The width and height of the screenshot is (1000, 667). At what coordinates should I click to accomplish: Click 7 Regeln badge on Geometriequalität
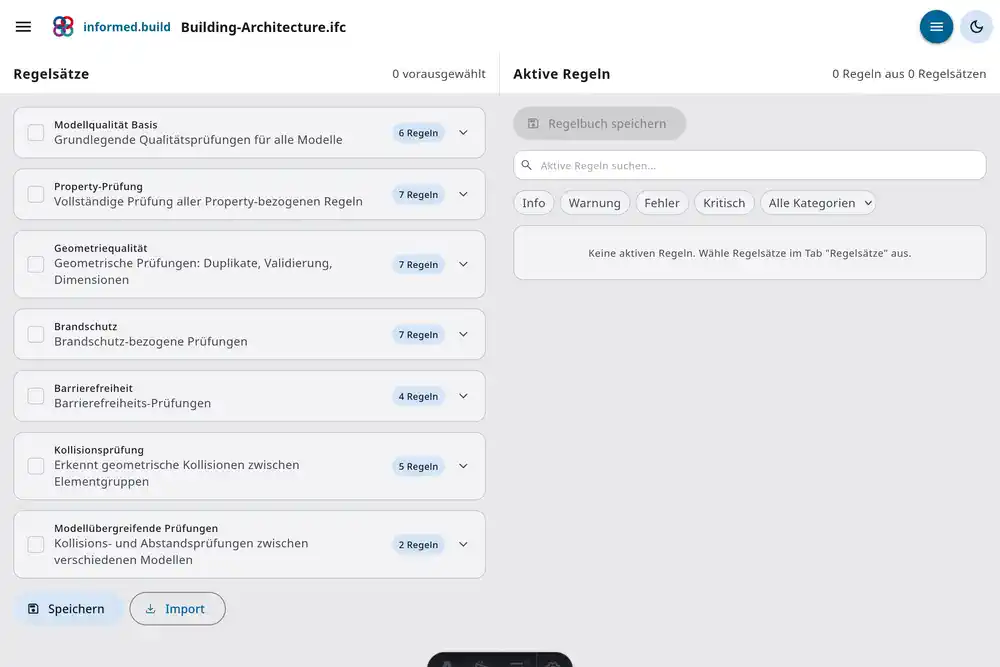coord(418,264)
